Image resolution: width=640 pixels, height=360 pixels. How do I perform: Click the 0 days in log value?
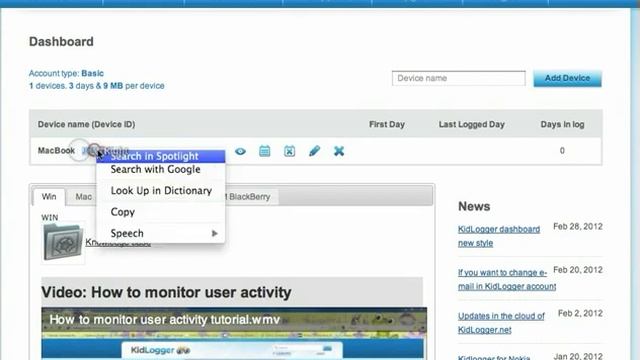[562, 151]
